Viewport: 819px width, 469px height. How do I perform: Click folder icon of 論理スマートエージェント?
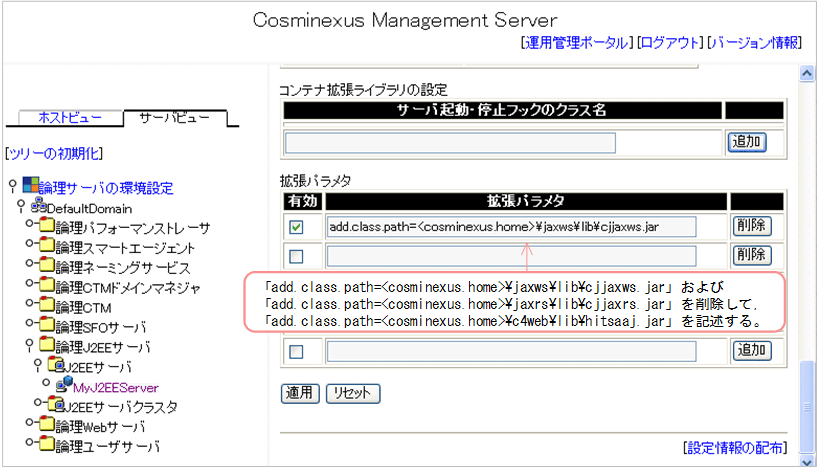tap(47, 245)
